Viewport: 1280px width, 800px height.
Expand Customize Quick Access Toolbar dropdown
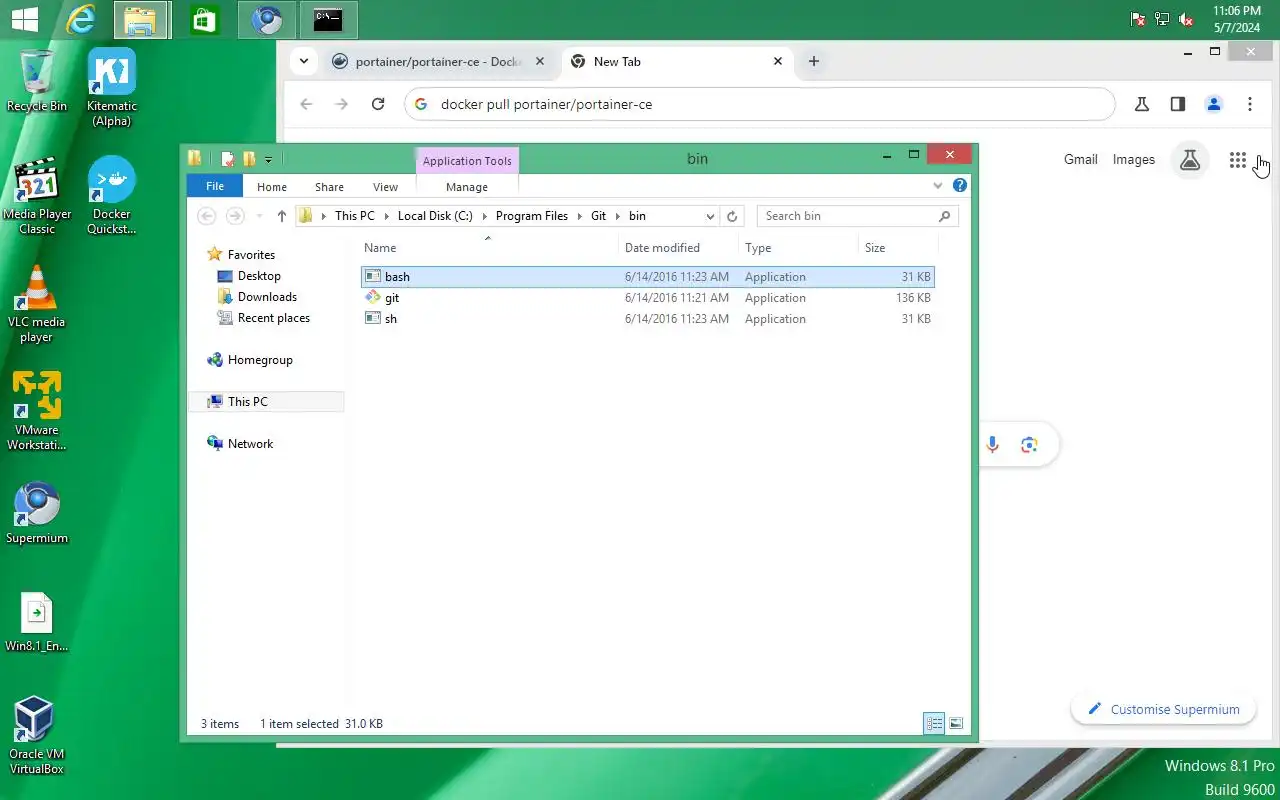(269, 159)
